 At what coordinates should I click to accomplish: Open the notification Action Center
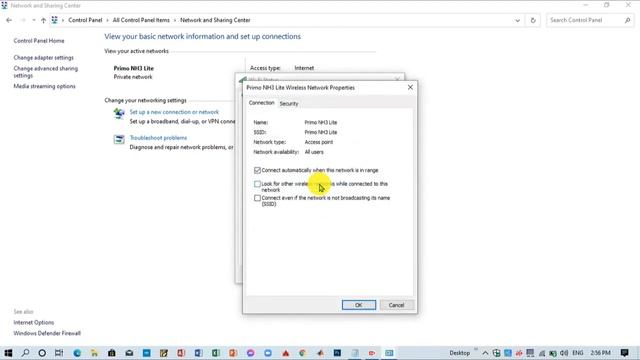624,353
